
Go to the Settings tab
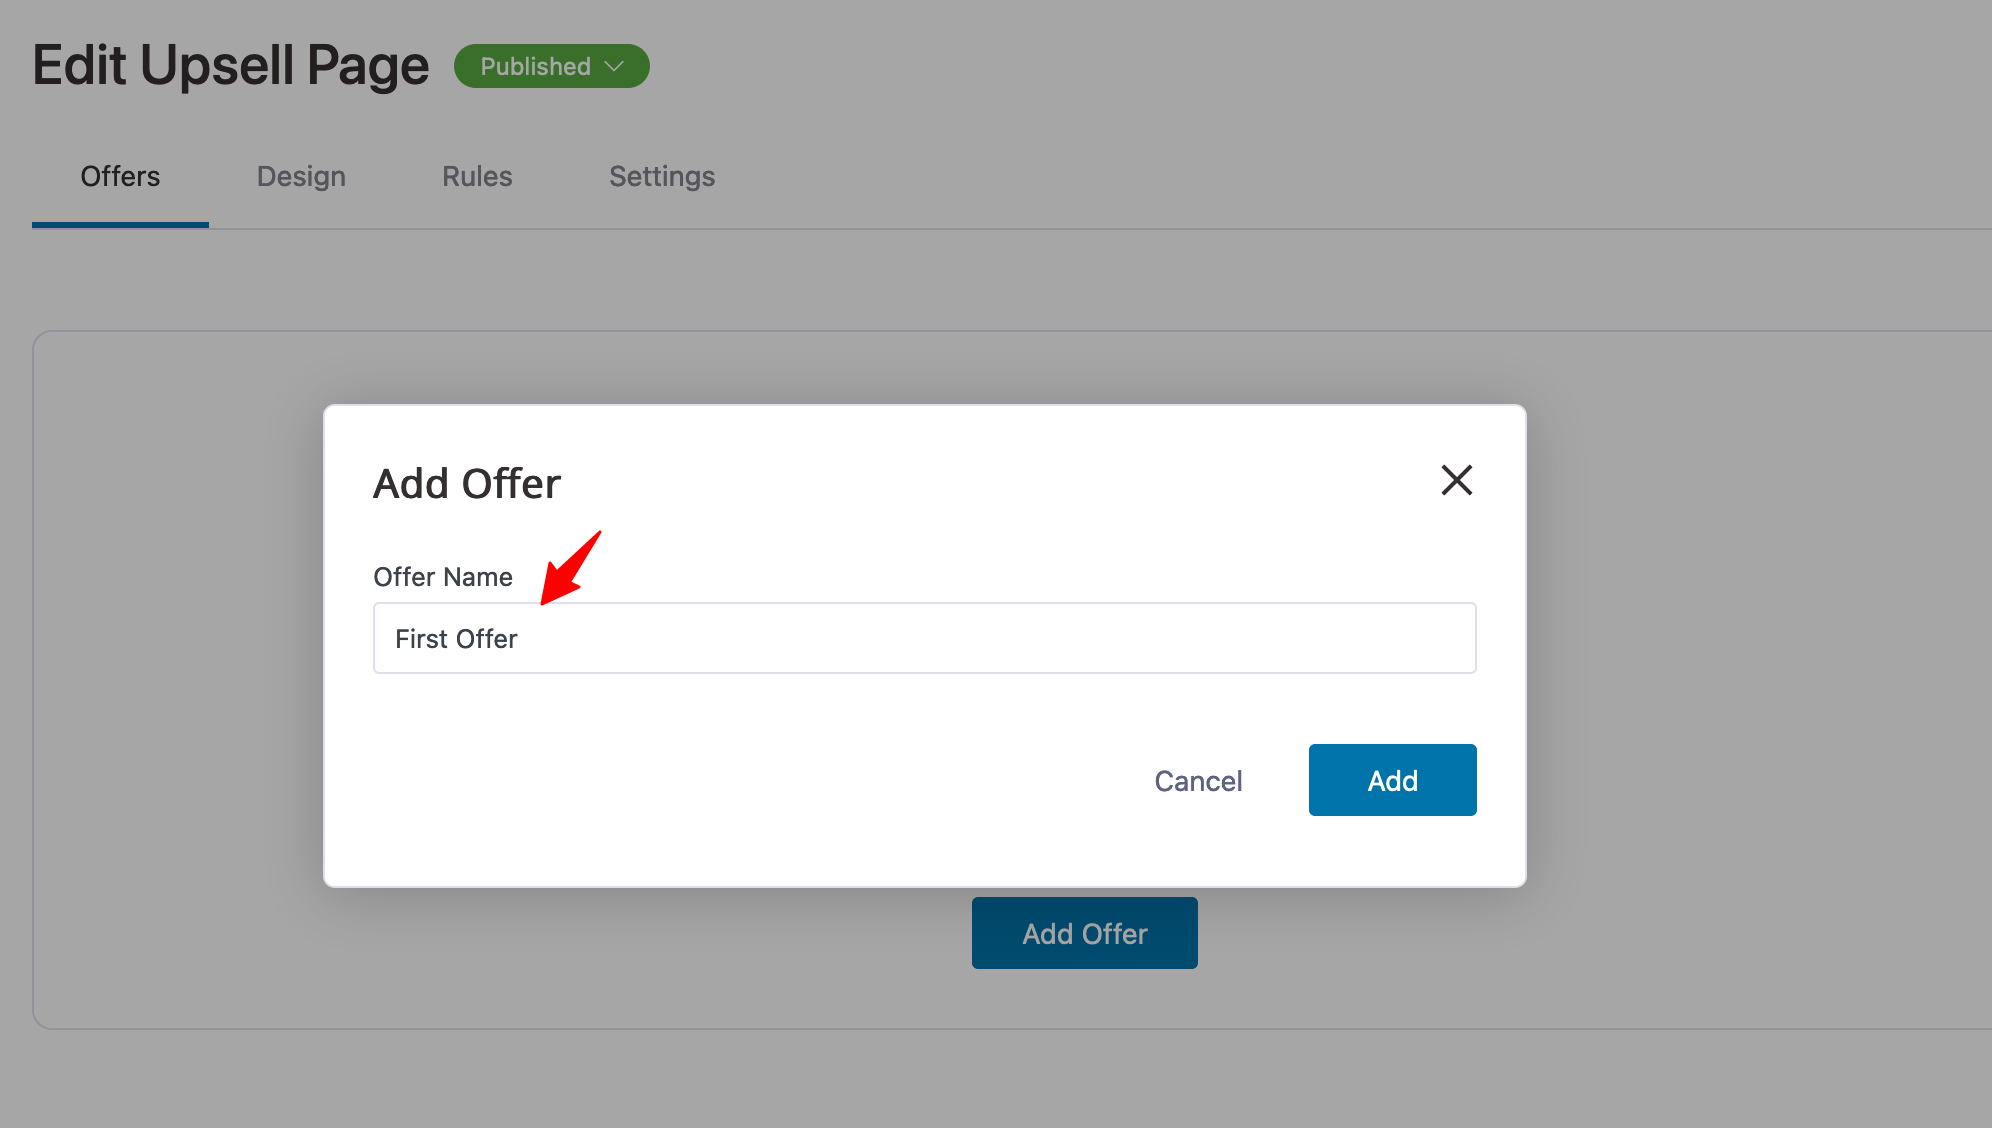pos(661,176)
